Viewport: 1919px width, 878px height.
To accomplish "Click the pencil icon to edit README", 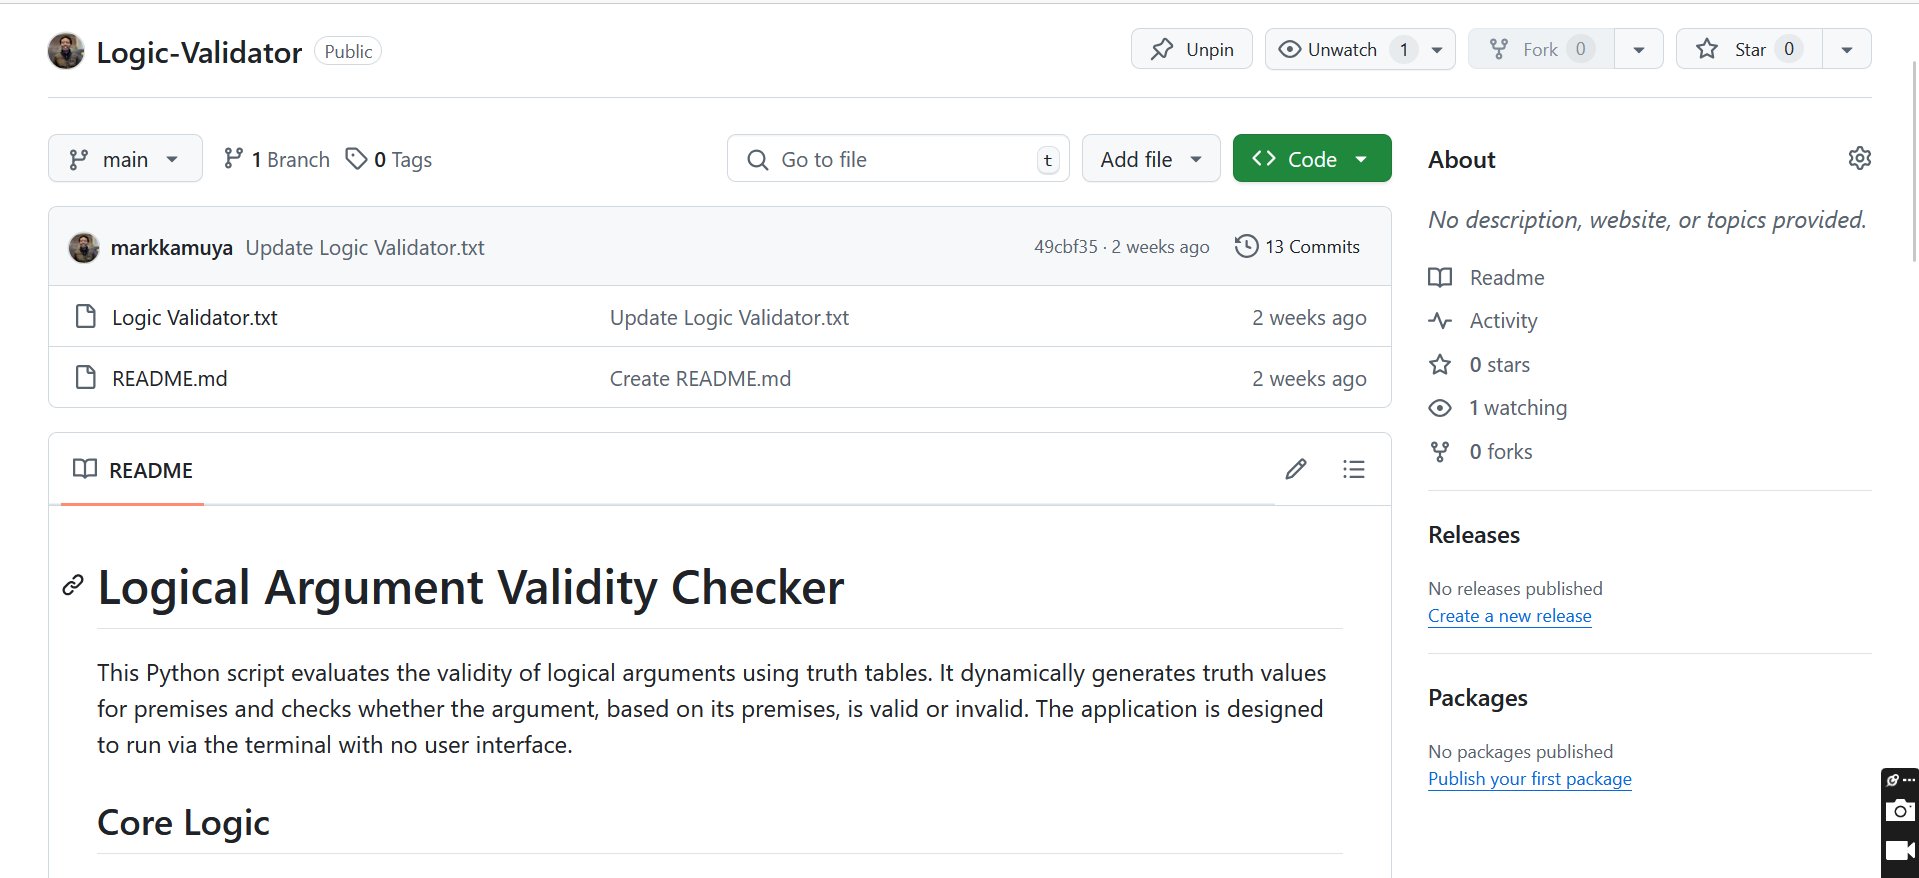I will click(x=1296, y=469).
